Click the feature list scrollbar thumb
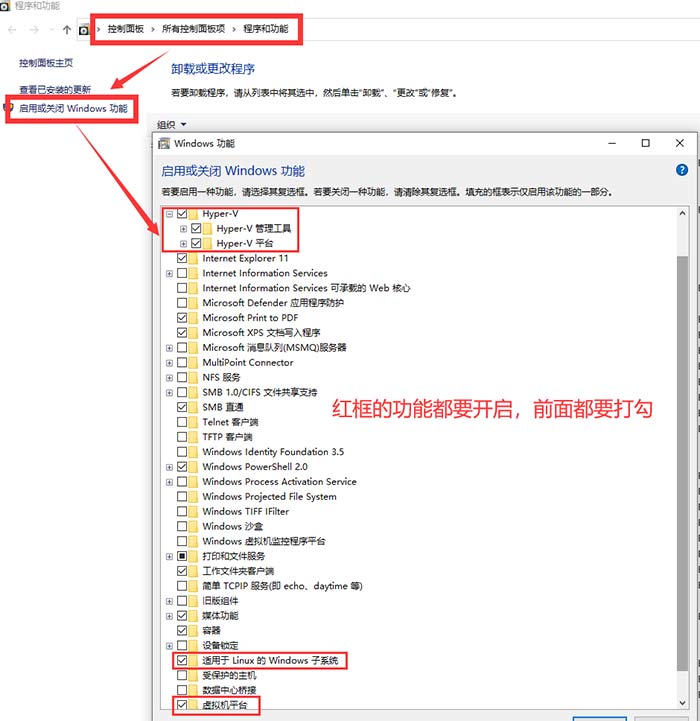 pyautogui.click(x=683, y=463)
